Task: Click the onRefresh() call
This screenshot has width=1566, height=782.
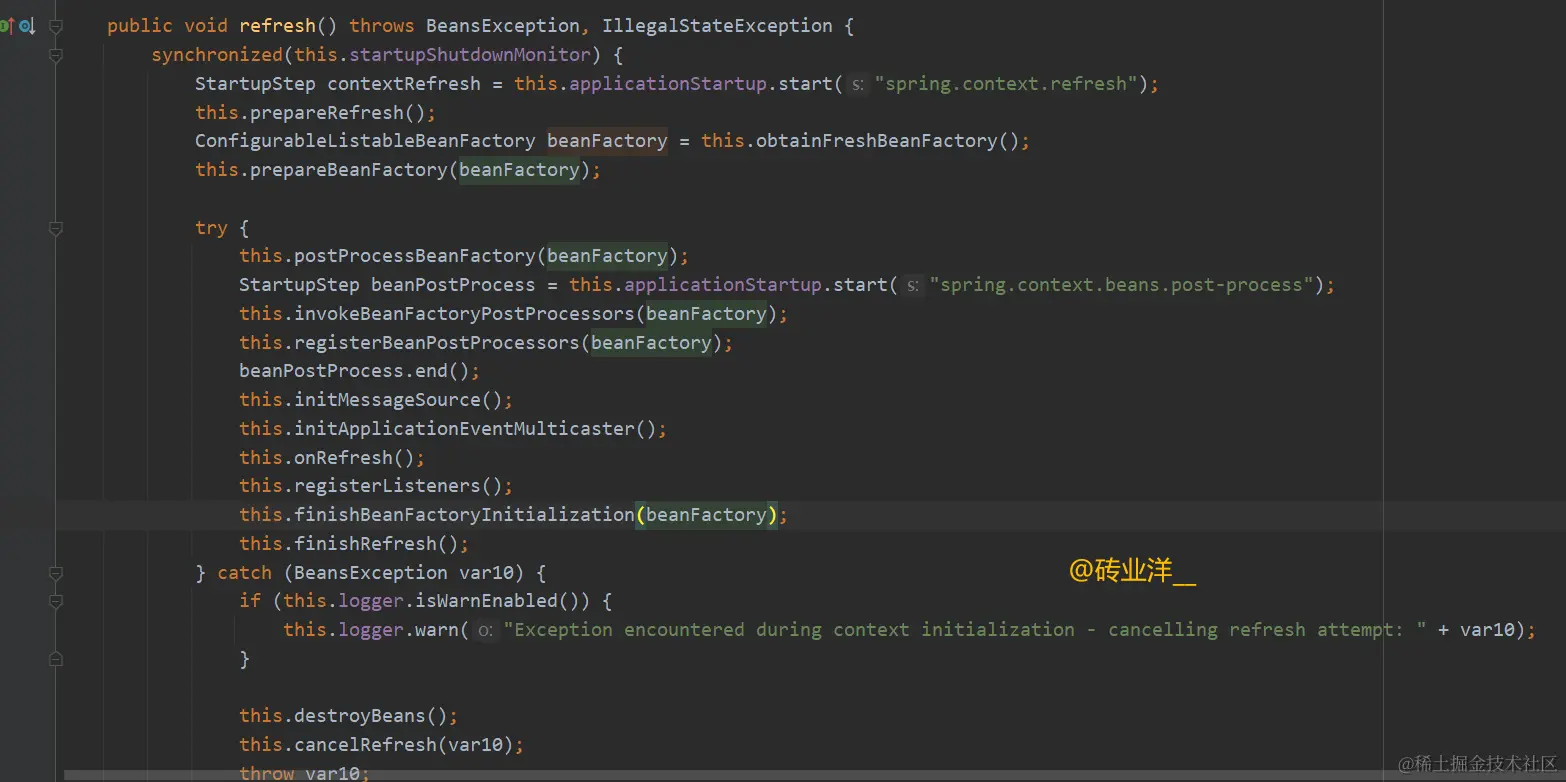Action: point(354,458)
